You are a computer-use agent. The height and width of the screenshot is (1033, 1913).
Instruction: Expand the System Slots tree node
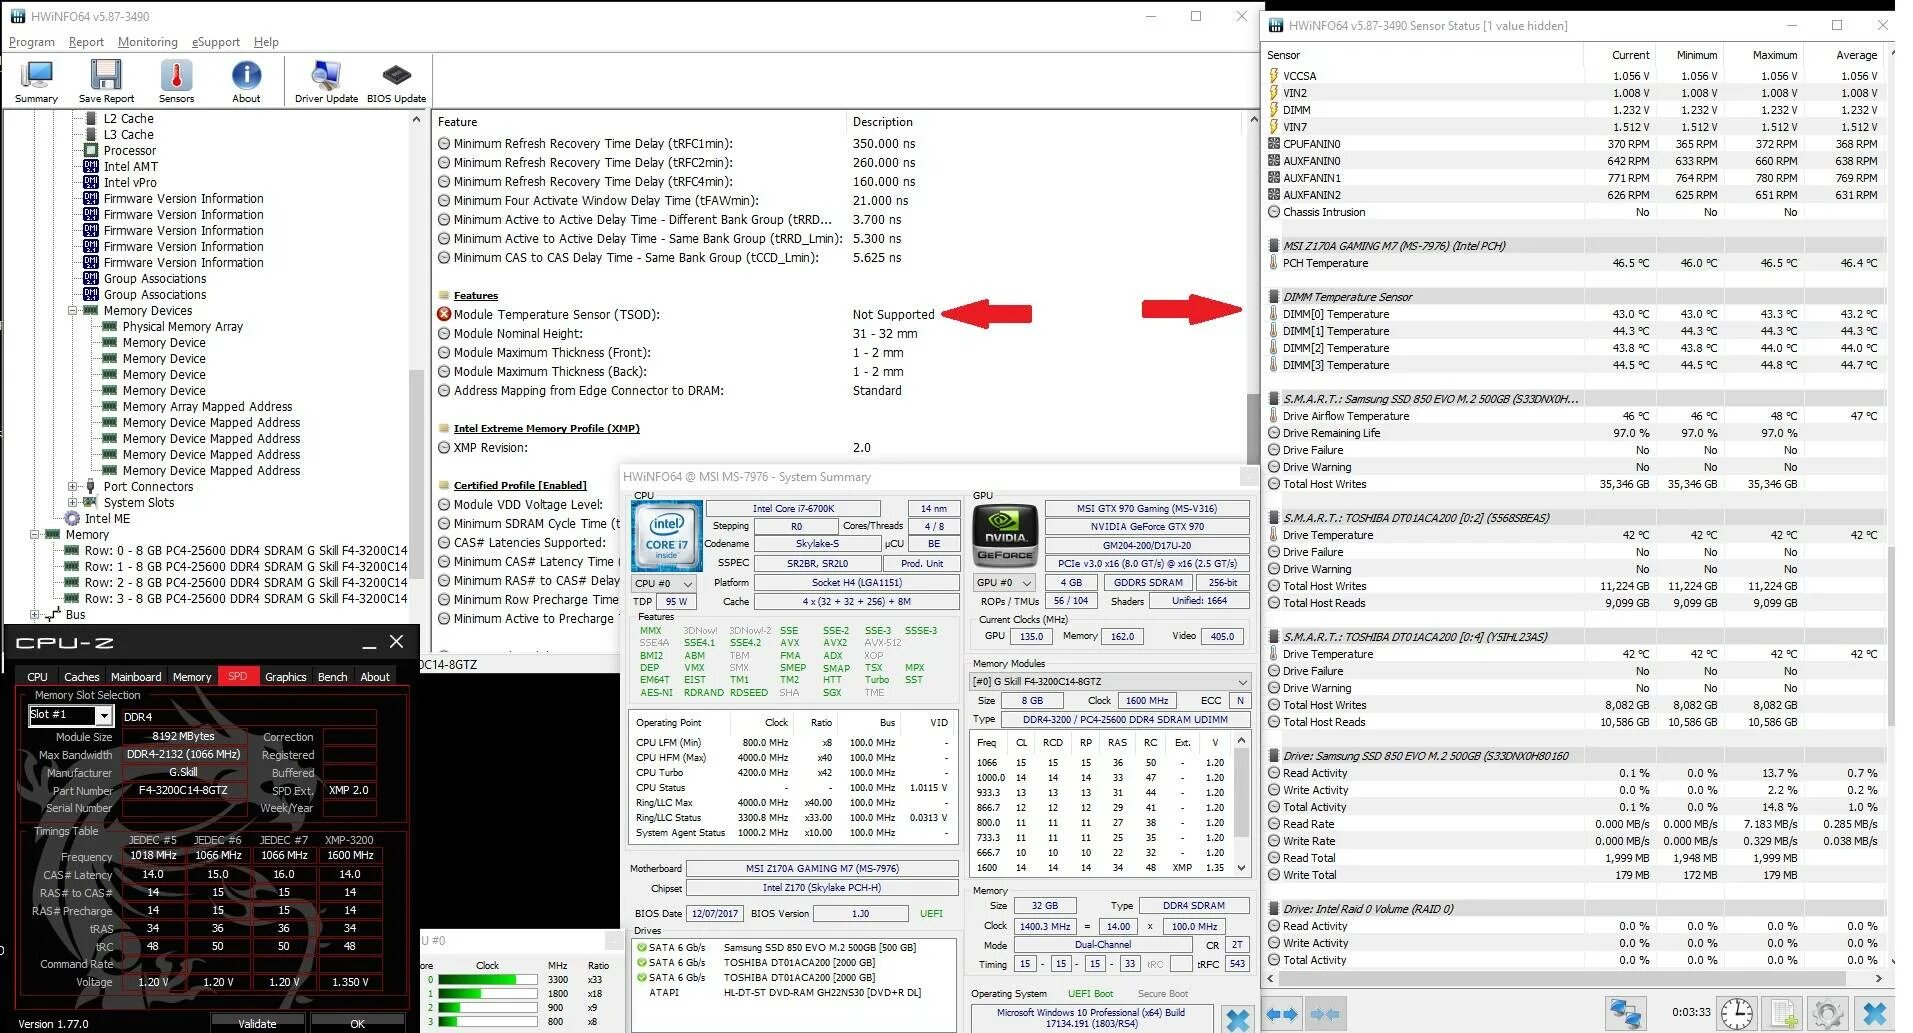73,503
